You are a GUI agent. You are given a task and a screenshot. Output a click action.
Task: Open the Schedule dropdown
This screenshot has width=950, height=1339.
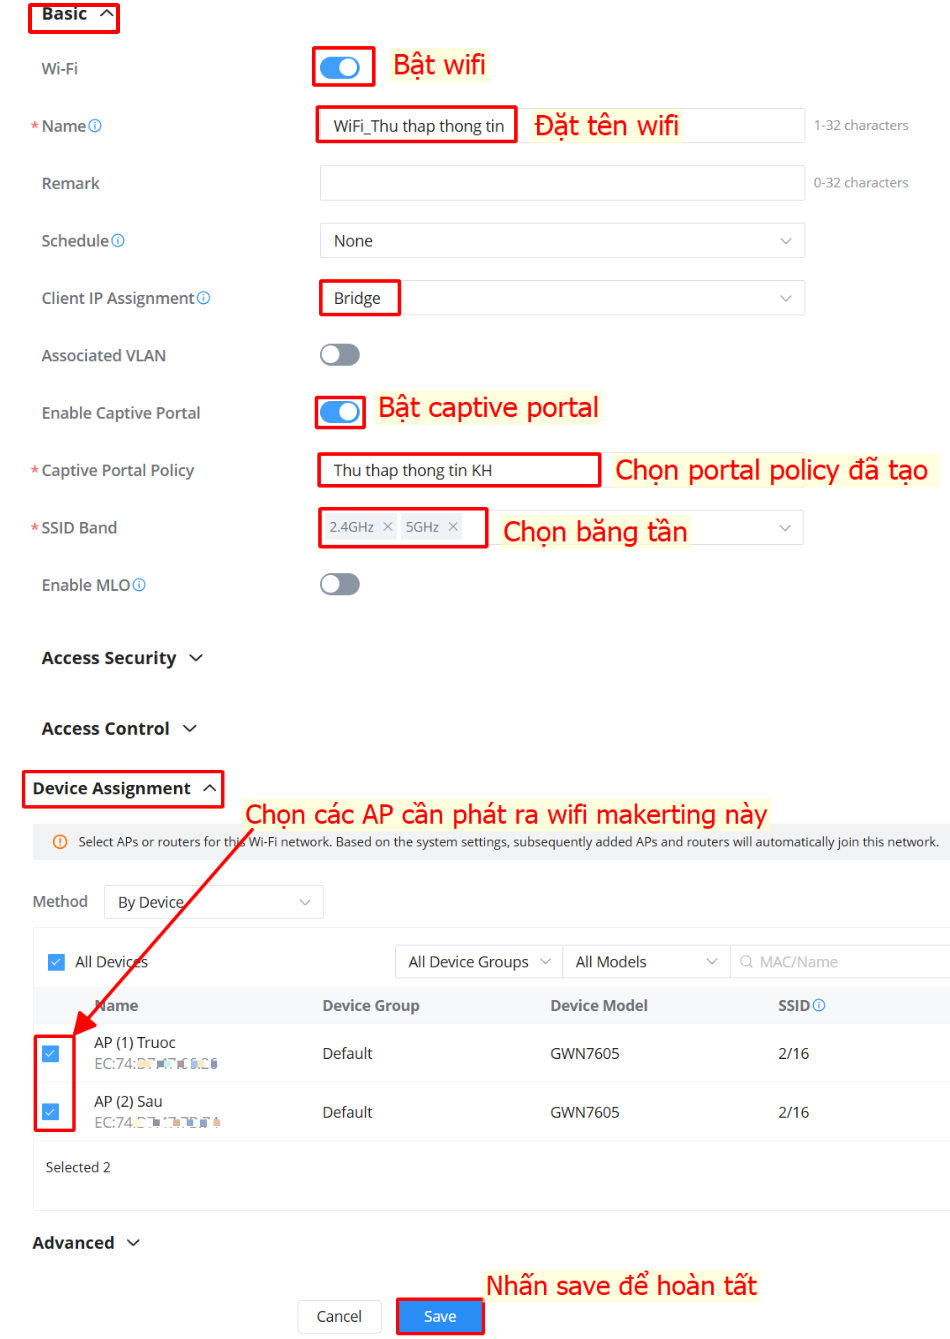pos(562,241)
